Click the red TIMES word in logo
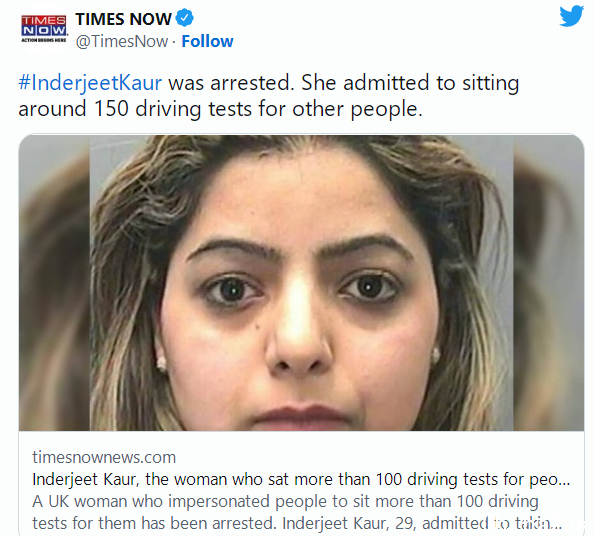Viewport: 594px width, 536px height. coord(44,20)
